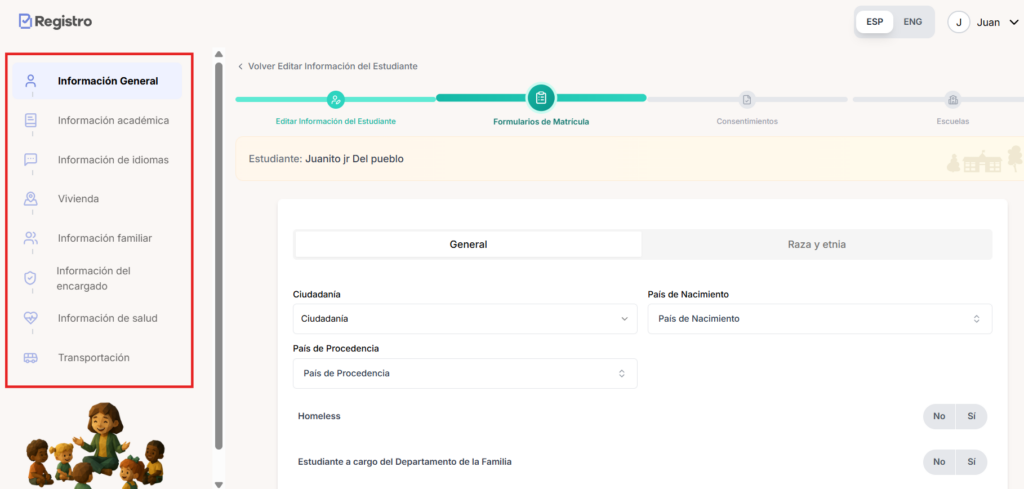Click the Vivienda location pin icon

pyautogui.click(x=31, y=198)
